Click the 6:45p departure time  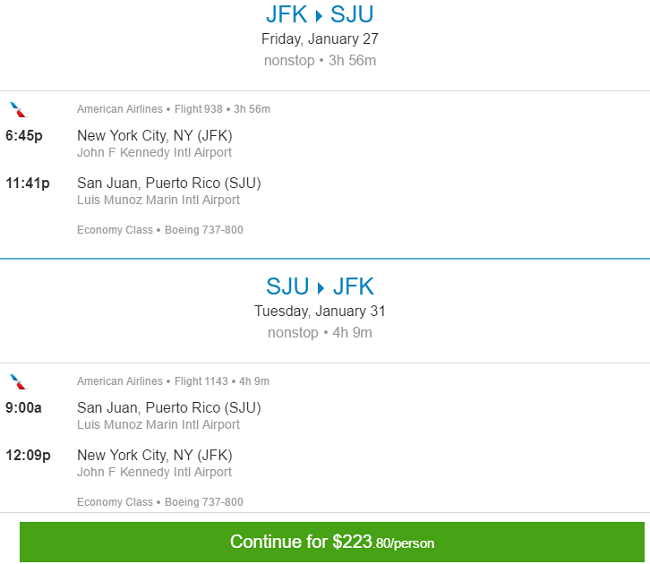[24, 136]
